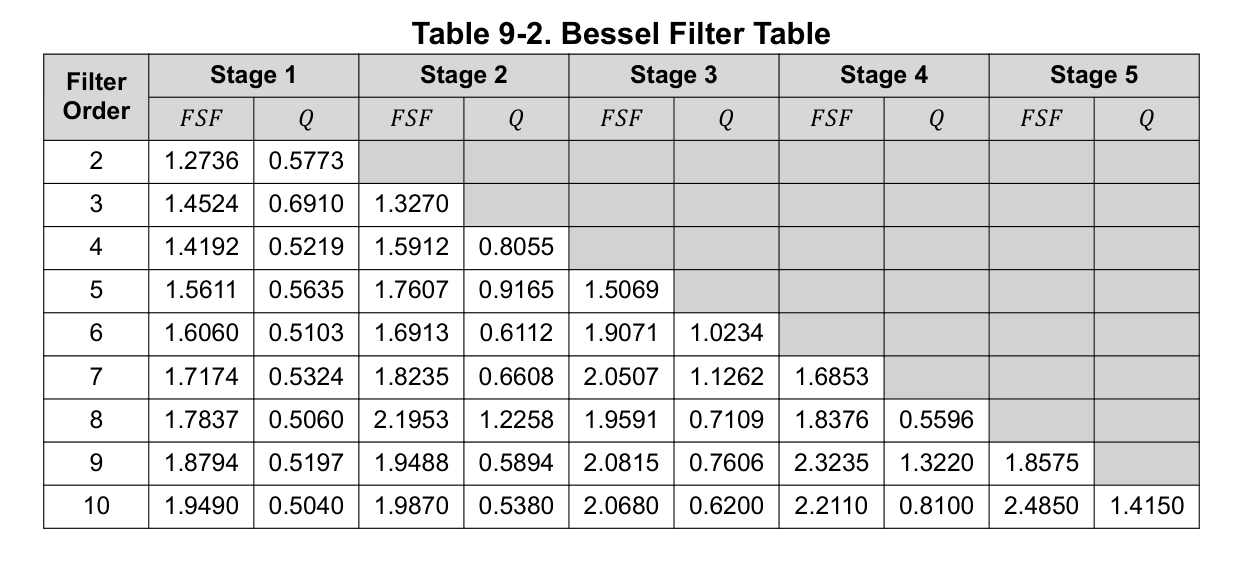The image size is (1250, 574).
Task: Click the table title Bessel Filter Table
Action: pos(621,33)
